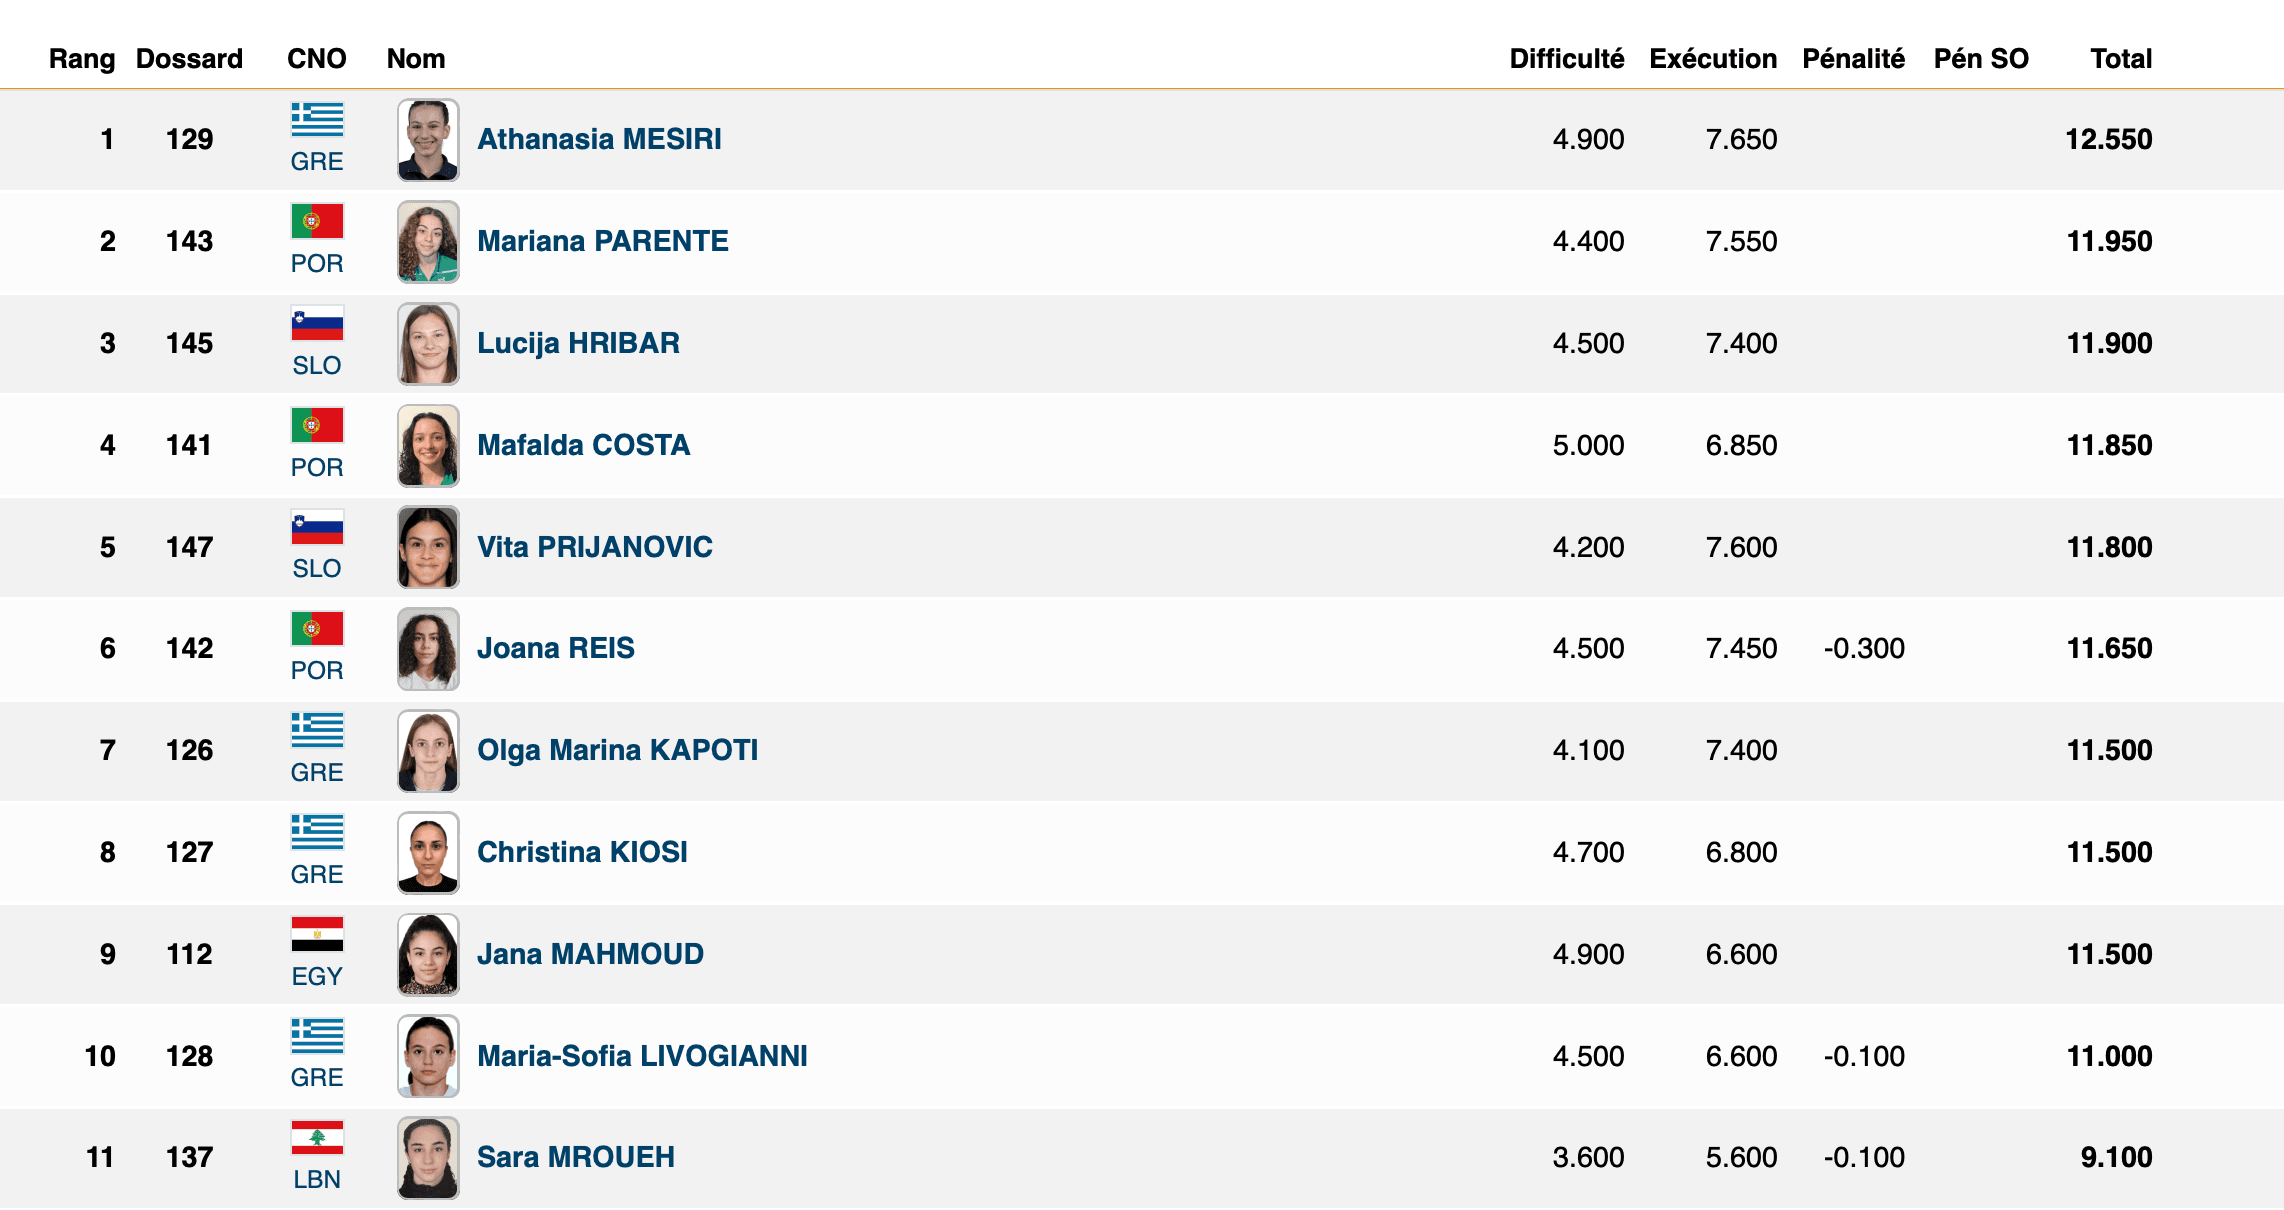The image size is (2284, 1210).
Task: Click the GRE country code under Olga Marina KAPOTI's flag
Action: [x=317, y=772]
